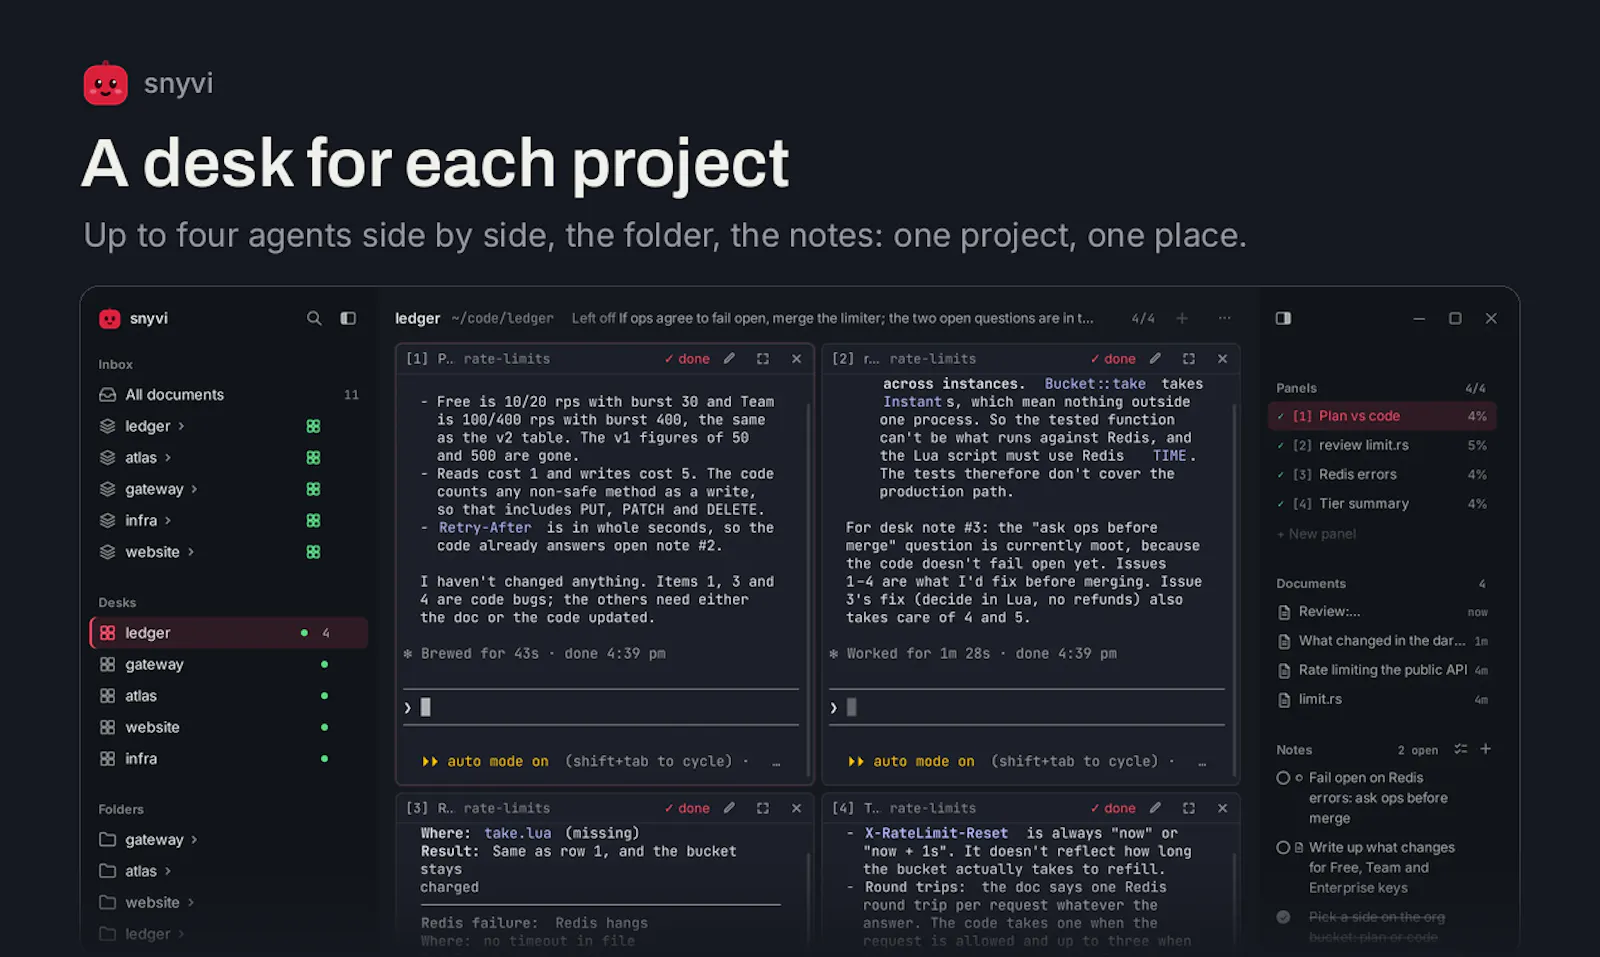Expand atlas folder chevron under Folders

tap(168, 871)
